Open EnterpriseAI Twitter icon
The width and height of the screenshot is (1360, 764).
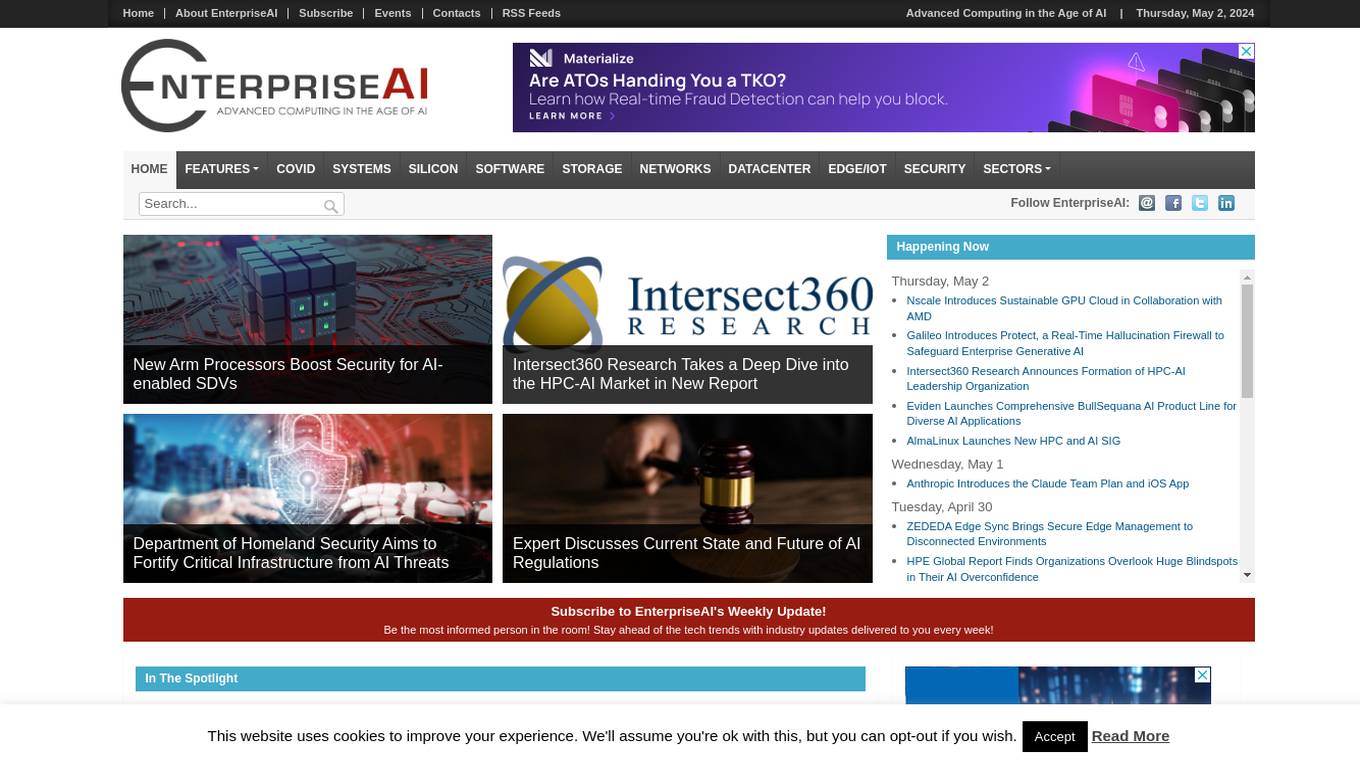[1200, 203]
